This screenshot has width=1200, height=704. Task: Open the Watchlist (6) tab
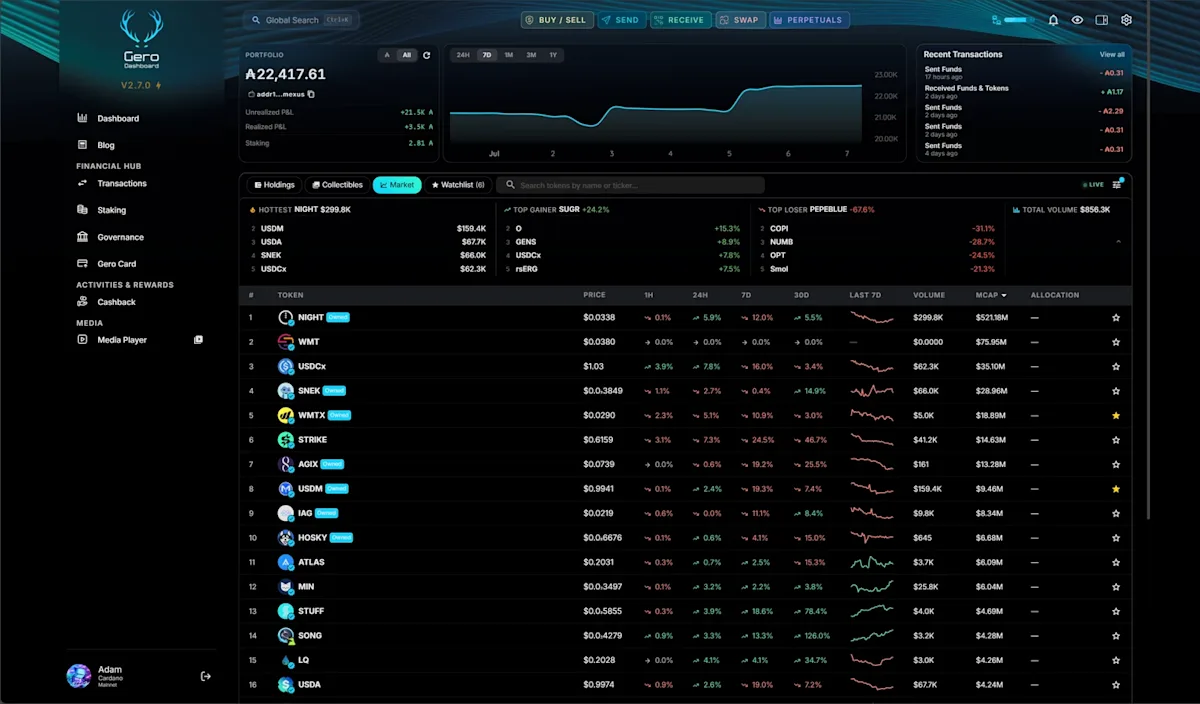tap(458, 185)
